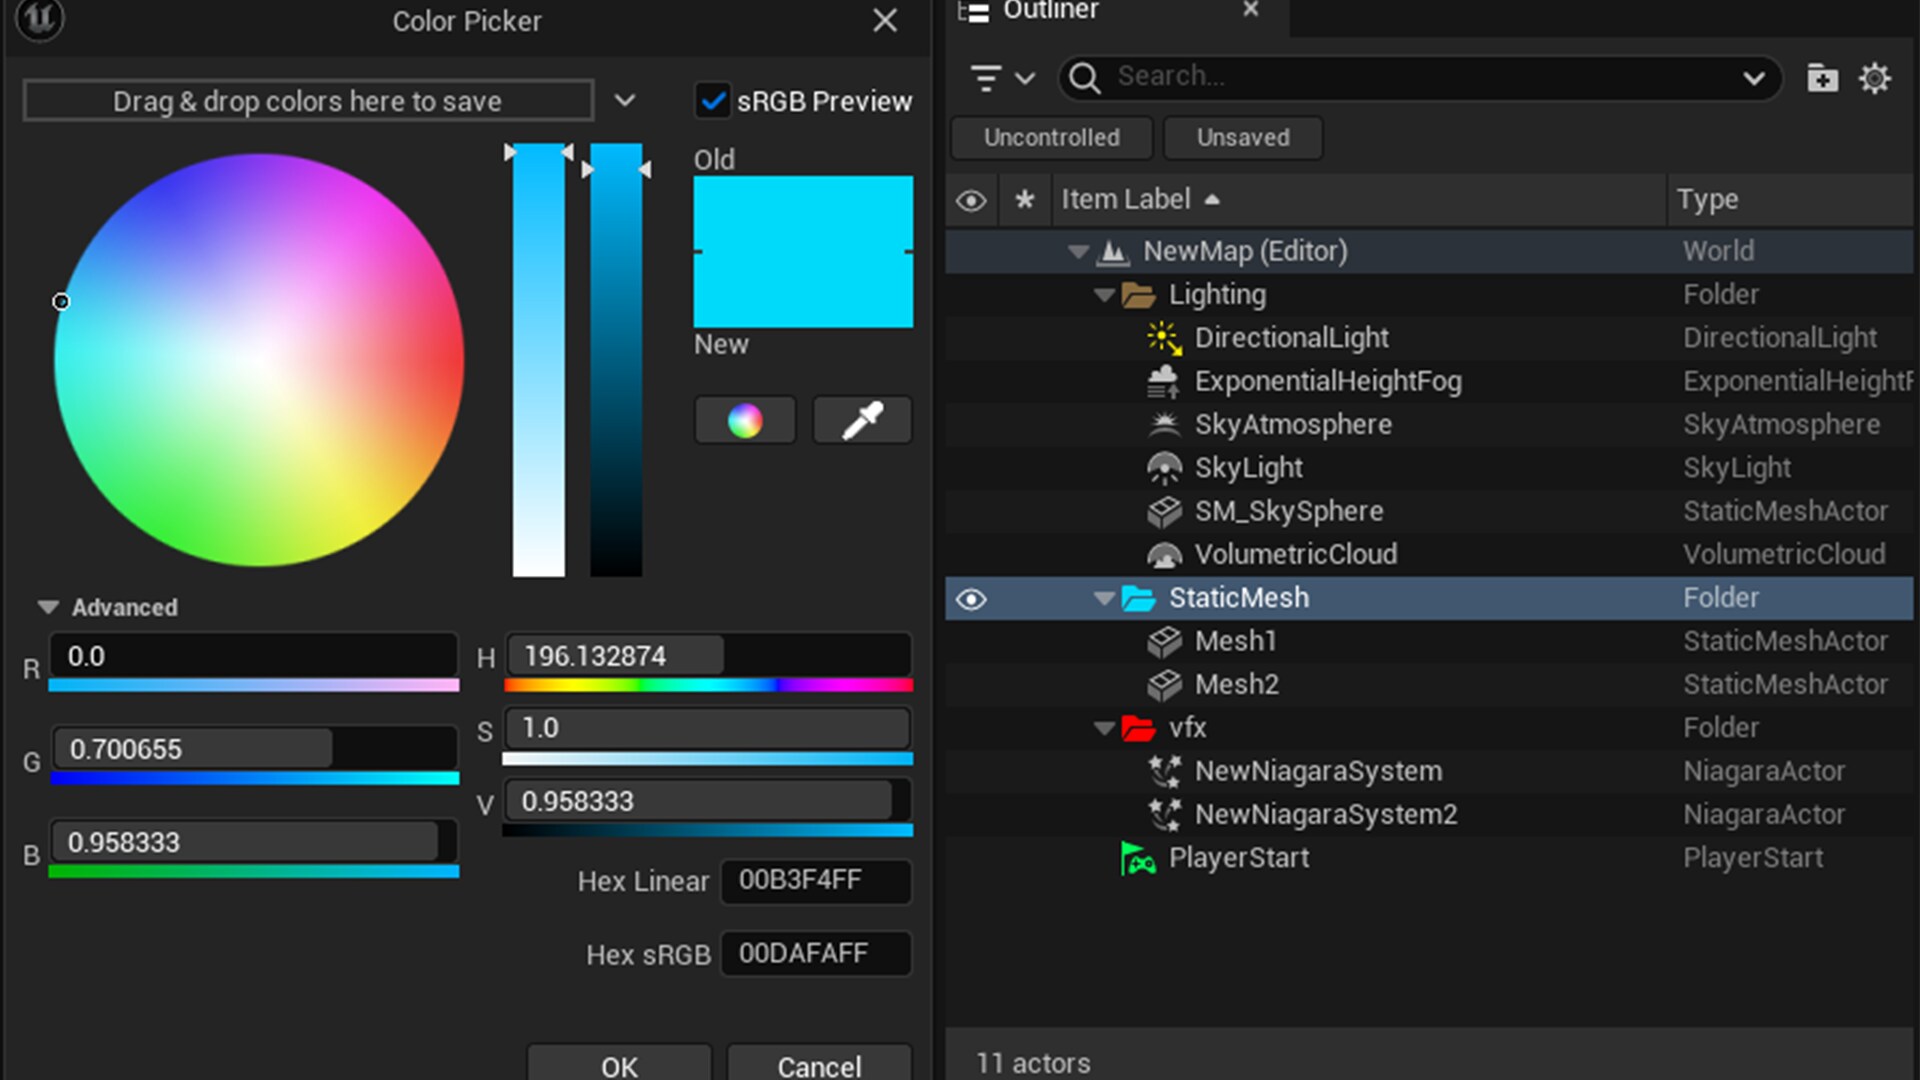Click the Mesh1 static mesh icon

pos(1163,641)
